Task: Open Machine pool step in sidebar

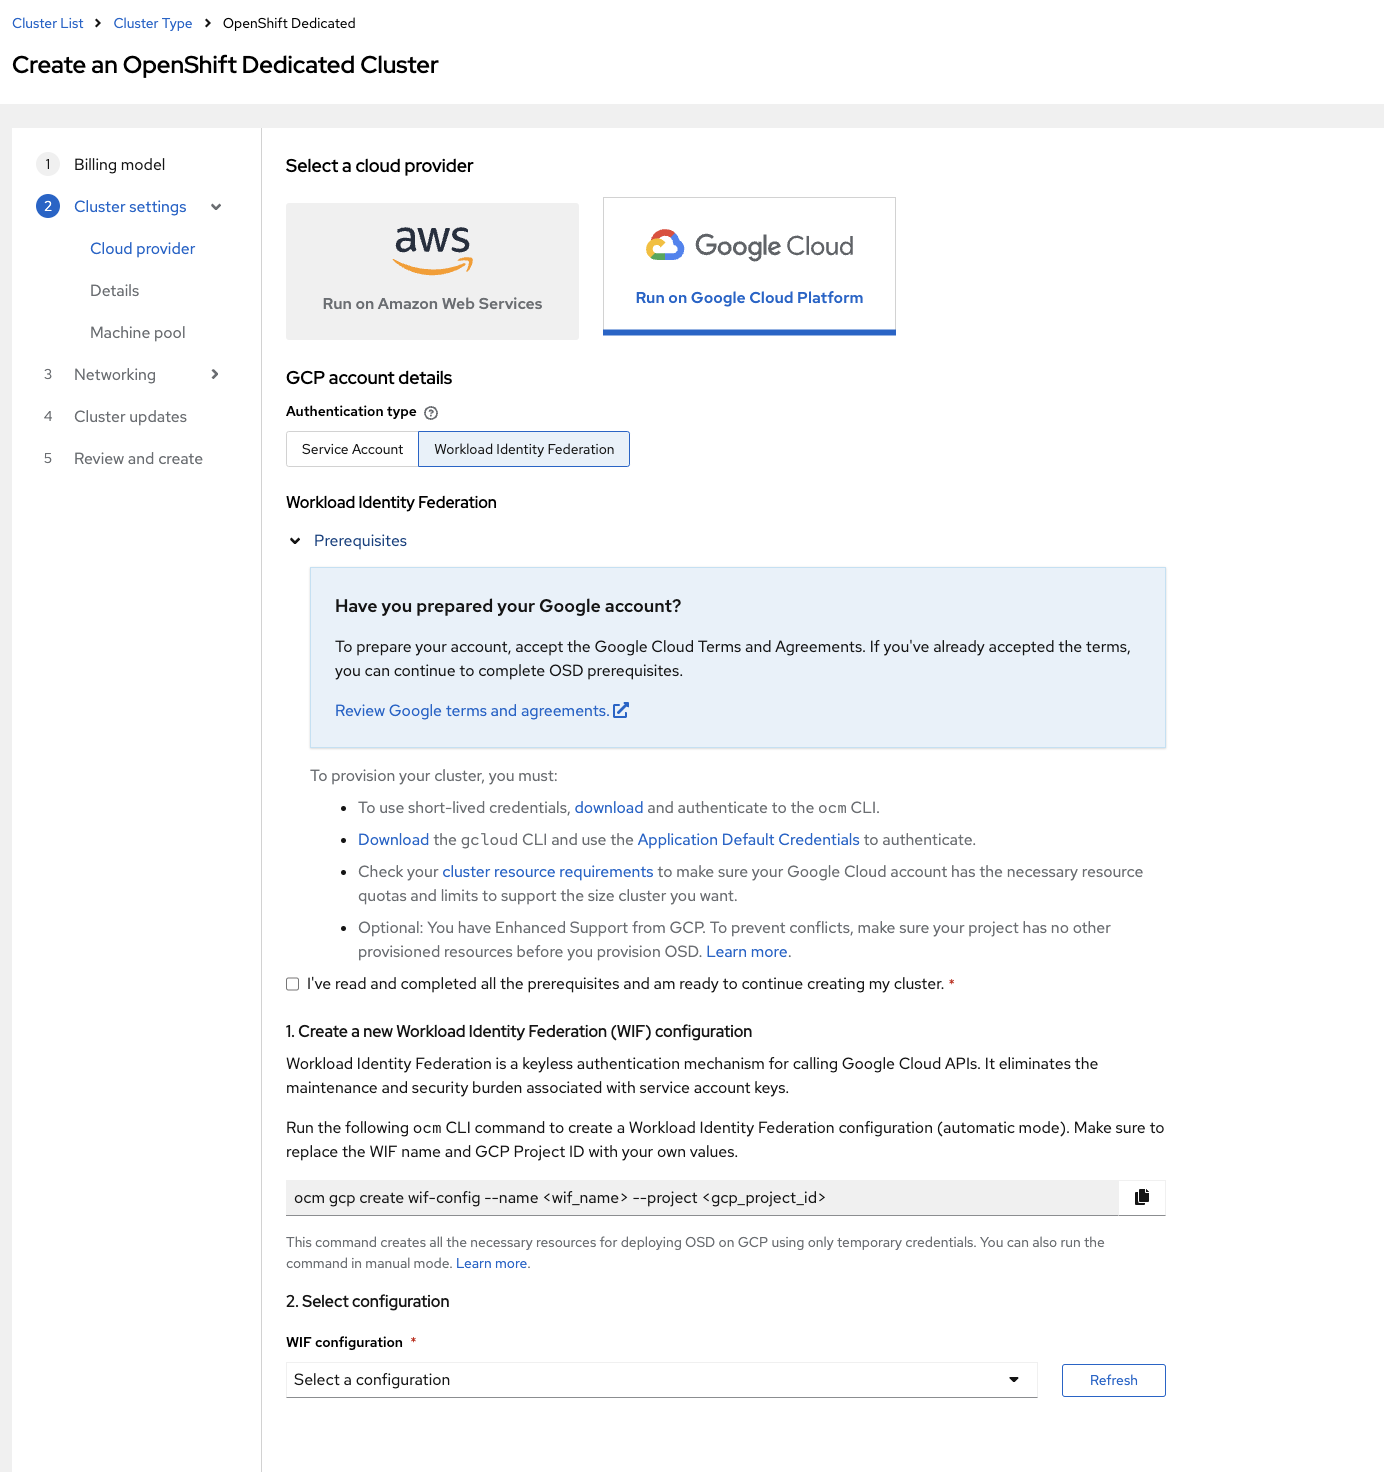Action: point(138,332)
